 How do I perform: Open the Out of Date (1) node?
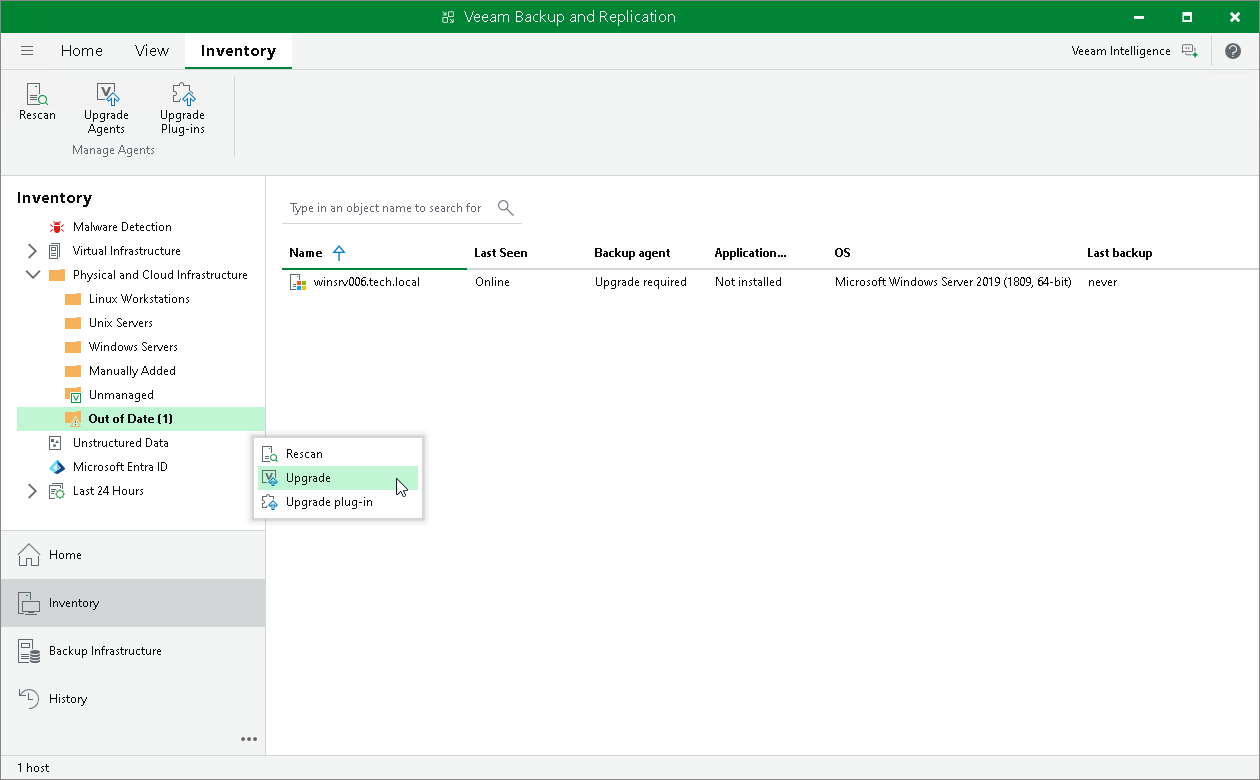pyautogui.click(x=131, y=418)
